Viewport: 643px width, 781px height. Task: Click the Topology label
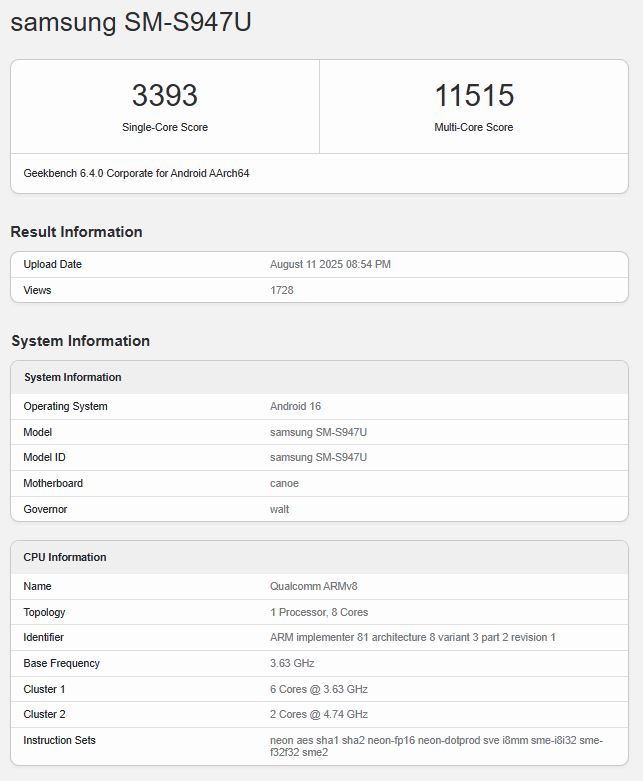44,612
